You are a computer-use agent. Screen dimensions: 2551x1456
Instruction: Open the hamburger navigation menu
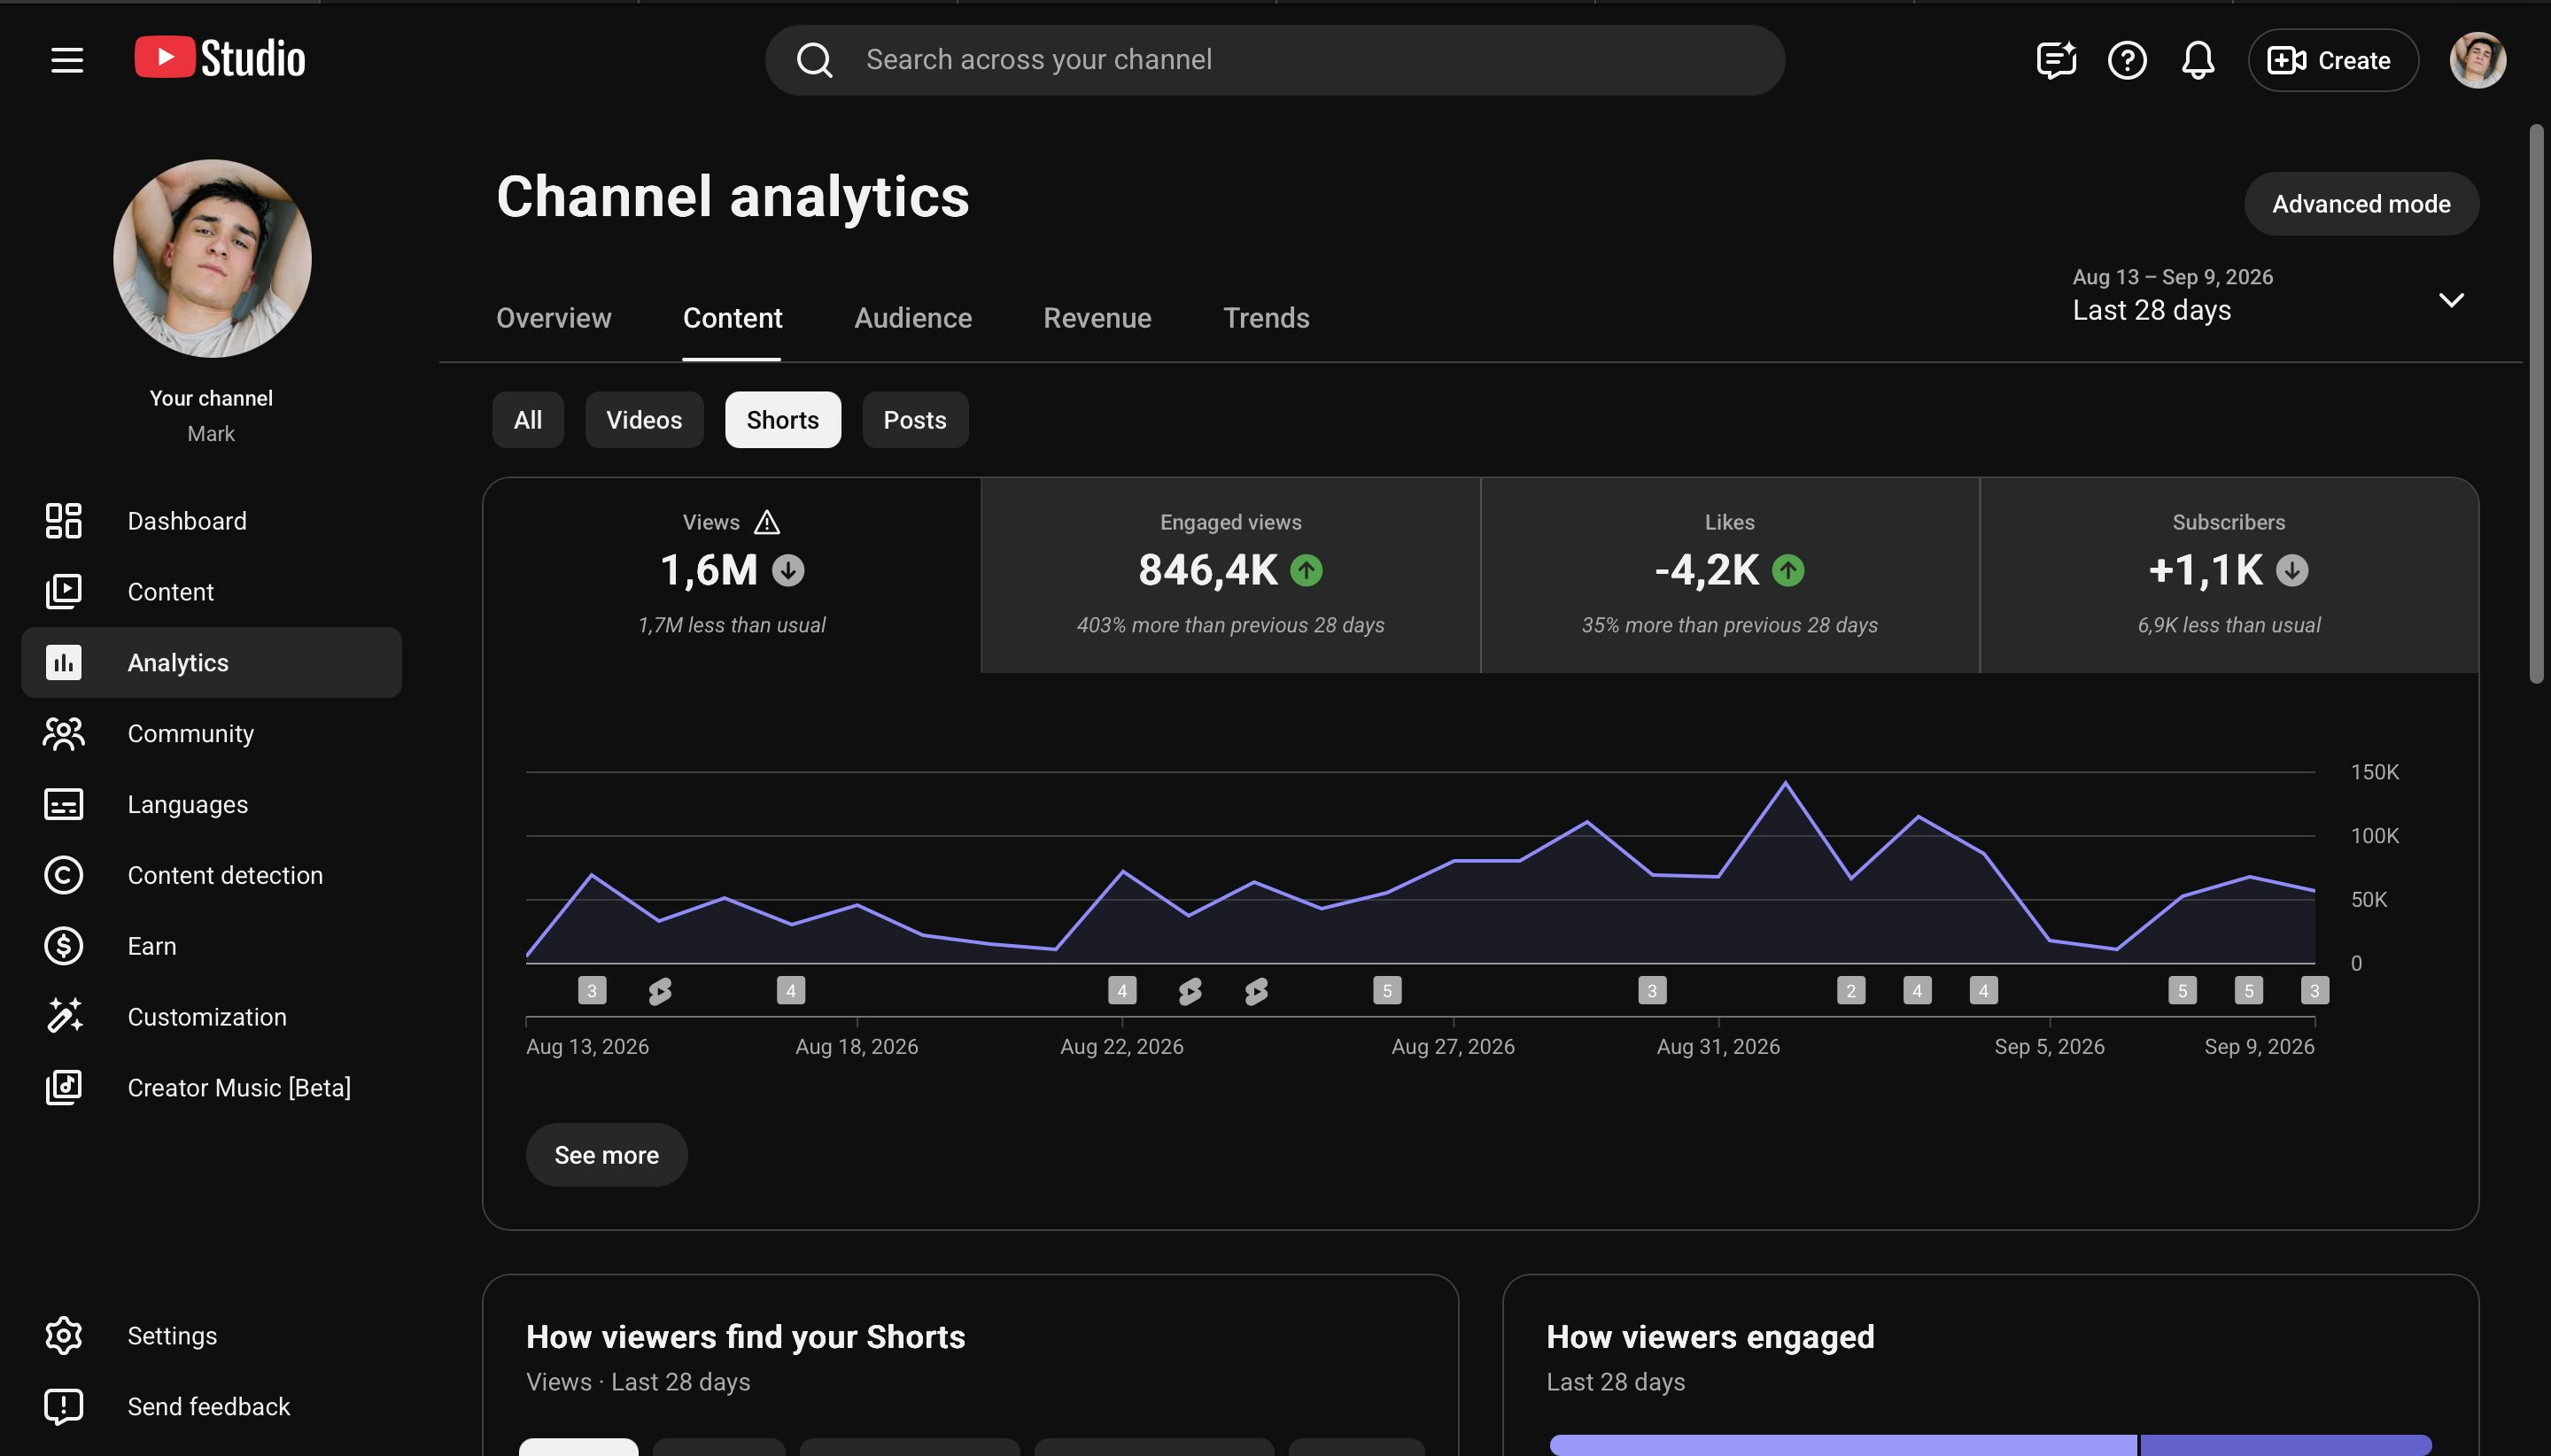(67, 60)
